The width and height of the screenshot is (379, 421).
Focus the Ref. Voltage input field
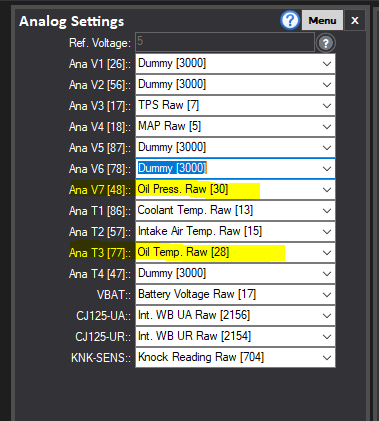225,42
